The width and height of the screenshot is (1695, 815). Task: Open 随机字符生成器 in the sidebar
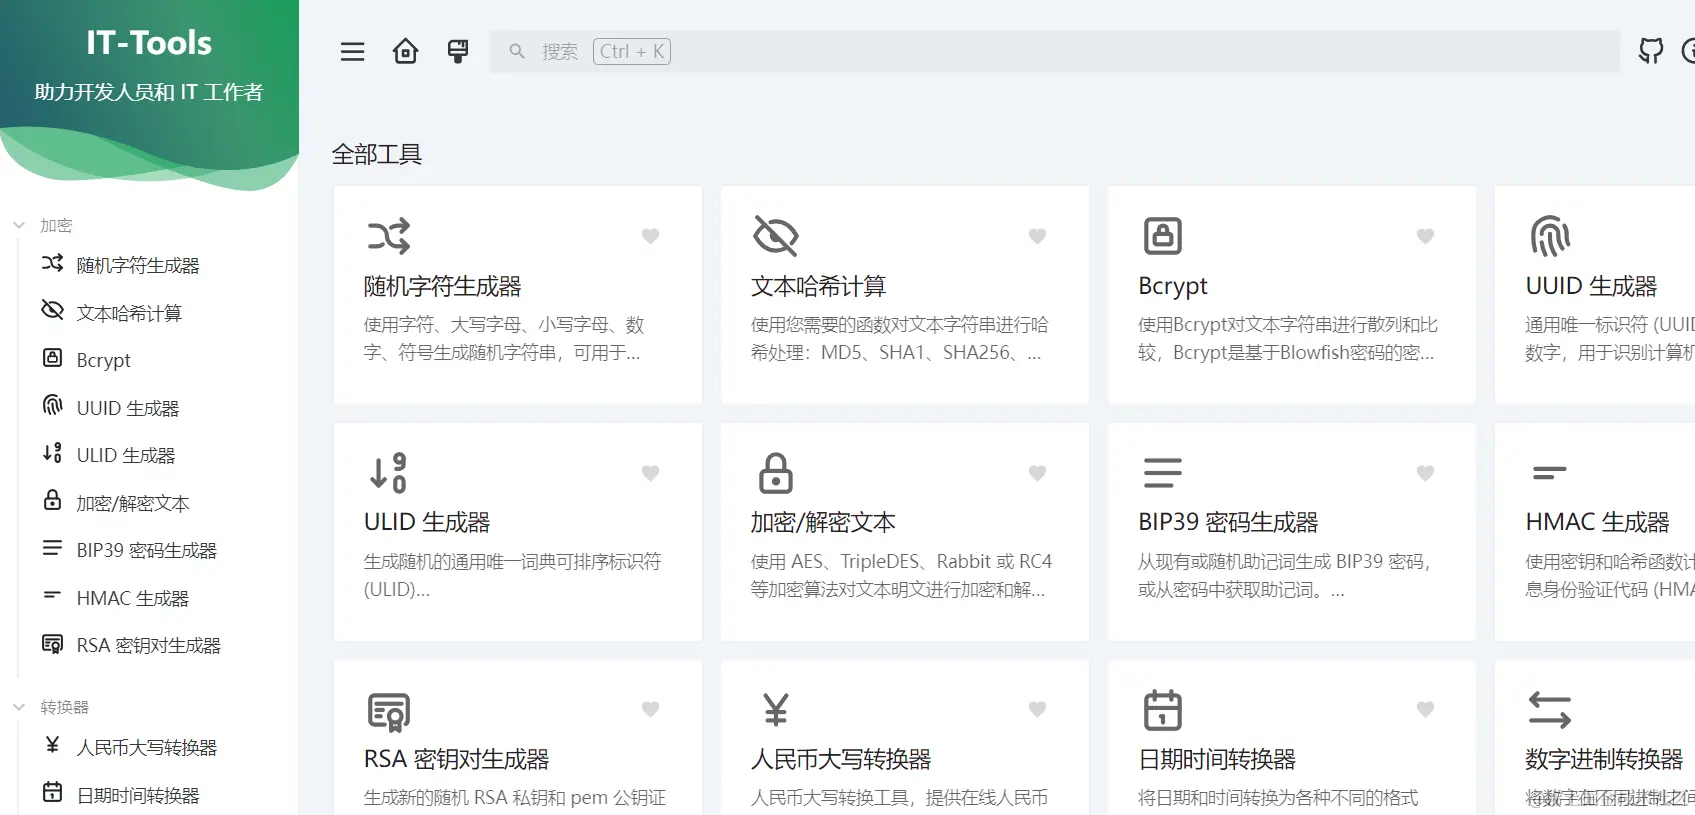point(138,265)
